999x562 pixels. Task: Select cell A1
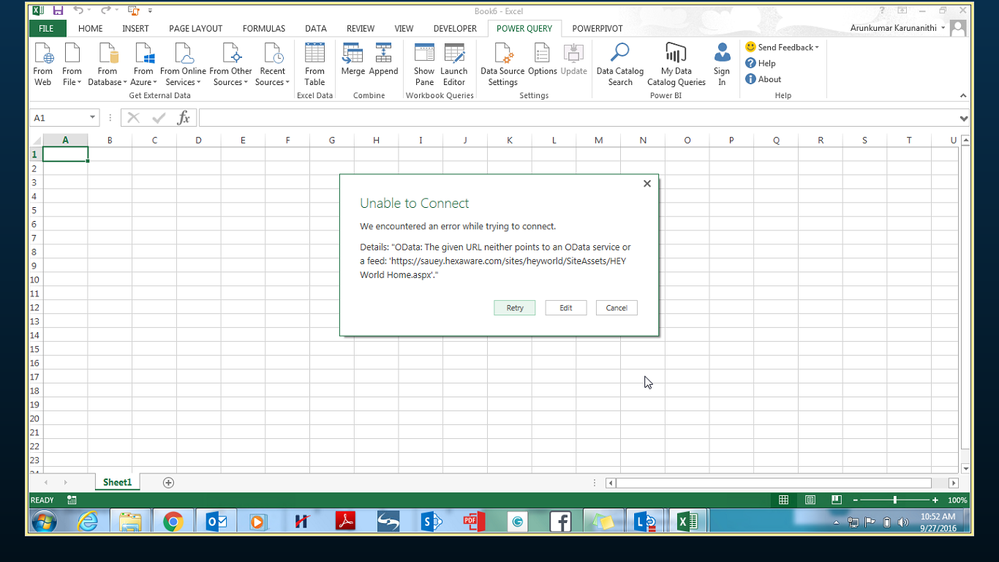pyautogui.click(x=65, y=154)
